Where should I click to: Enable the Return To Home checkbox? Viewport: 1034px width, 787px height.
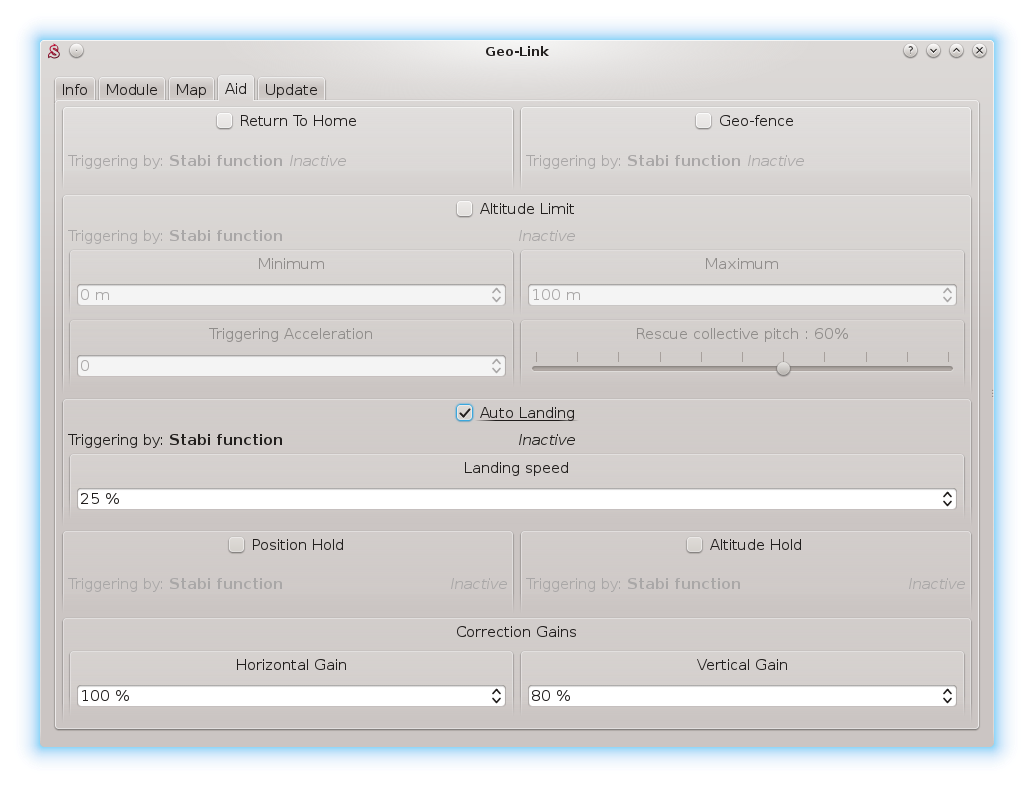coord(225,121)
